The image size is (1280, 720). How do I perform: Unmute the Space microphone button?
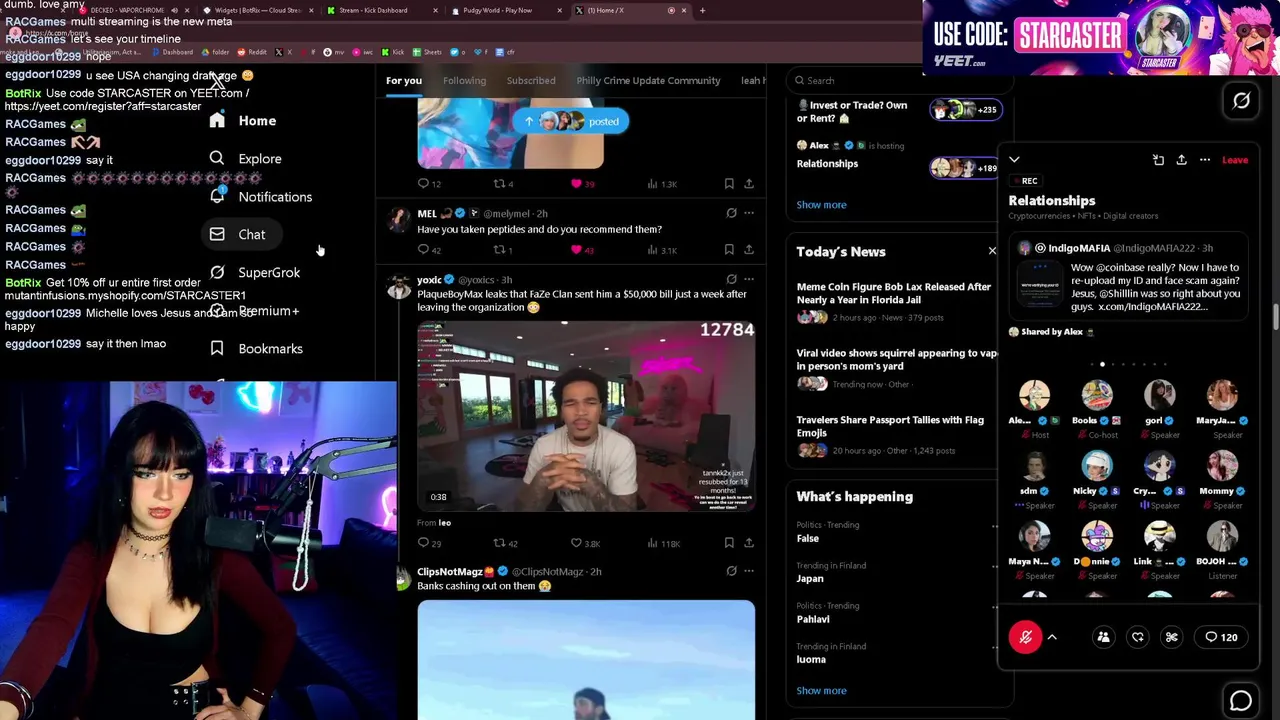tap(1025, 637)
